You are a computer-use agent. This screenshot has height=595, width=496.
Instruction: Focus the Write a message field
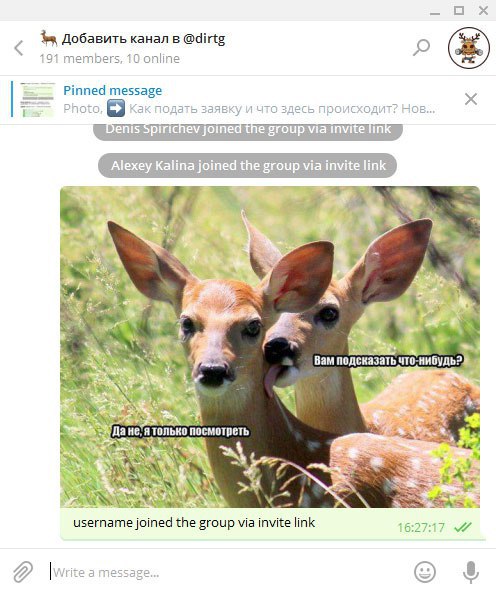[x=228, y=572]
